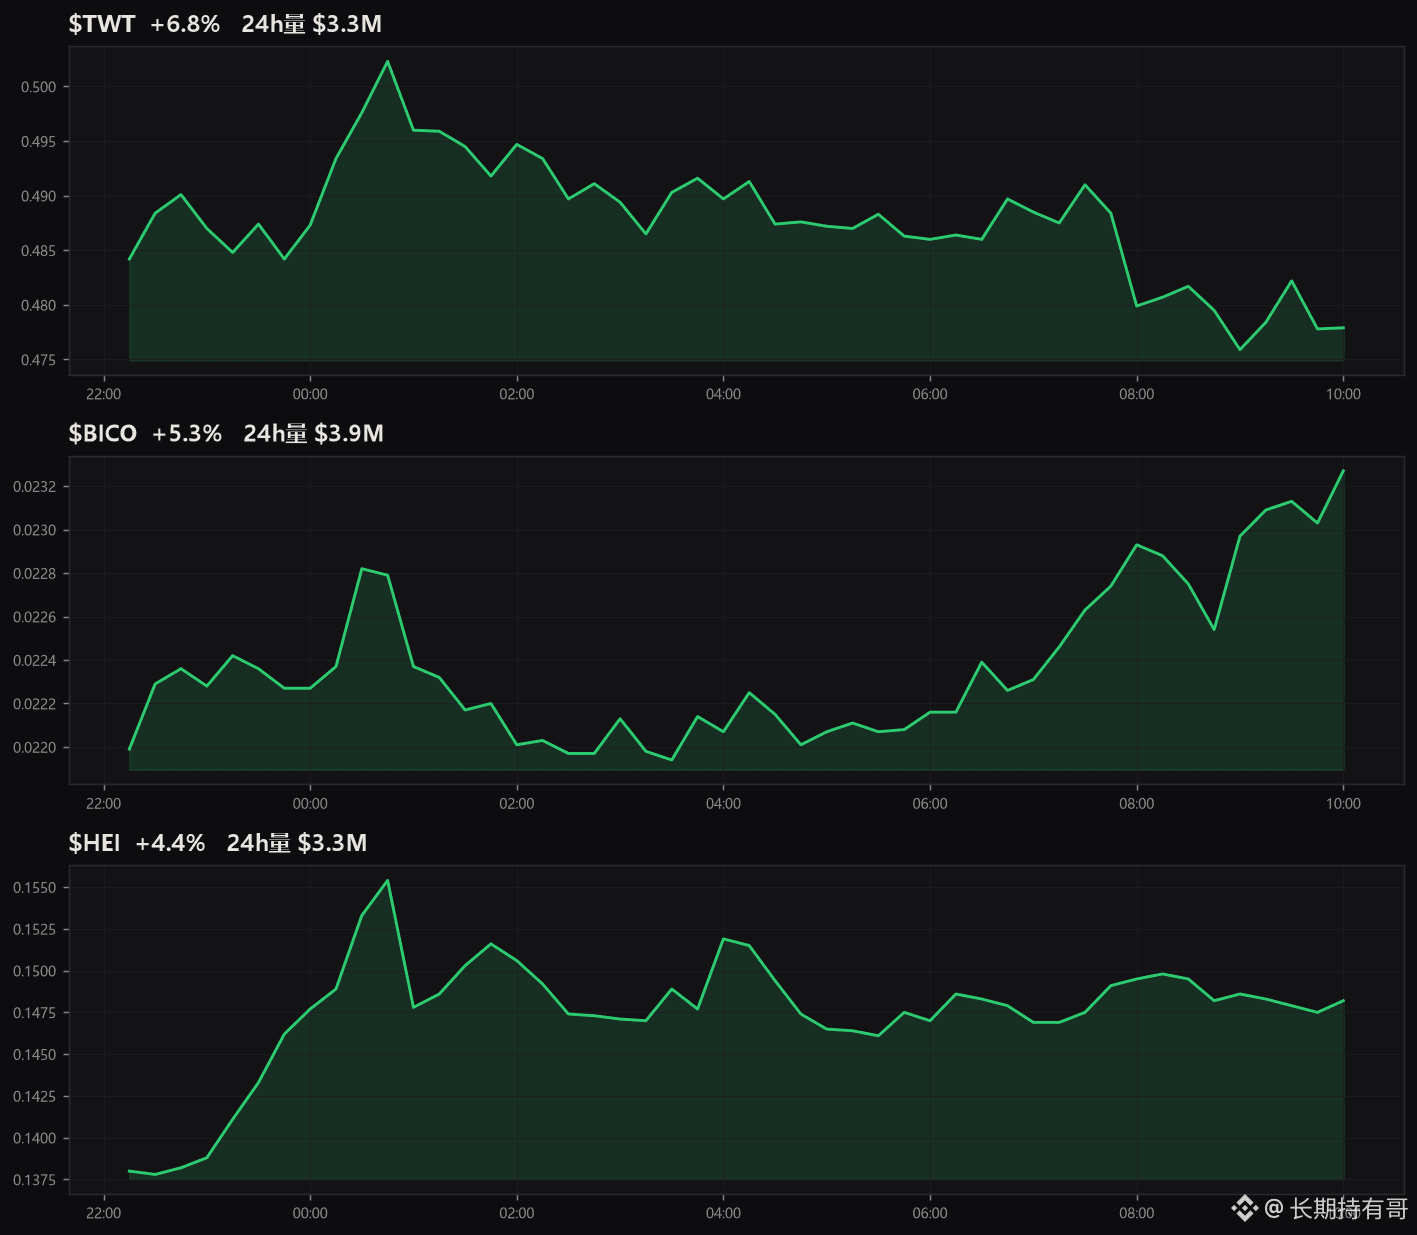Pick the 0.0228 price label on BICO axis
1417x1235 pixels.
(x=35, y=574)
